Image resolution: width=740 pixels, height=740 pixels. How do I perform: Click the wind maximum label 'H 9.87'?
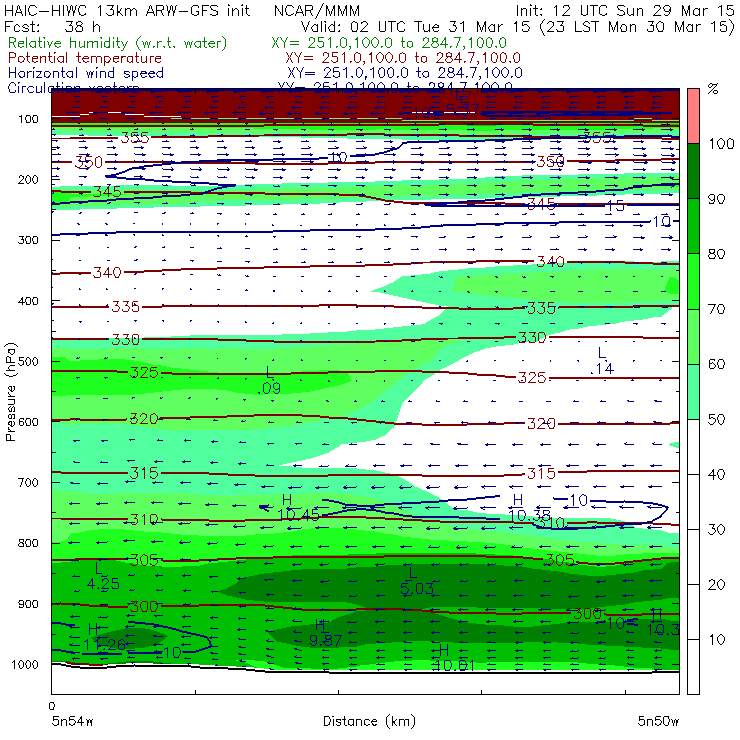point(326,633)
